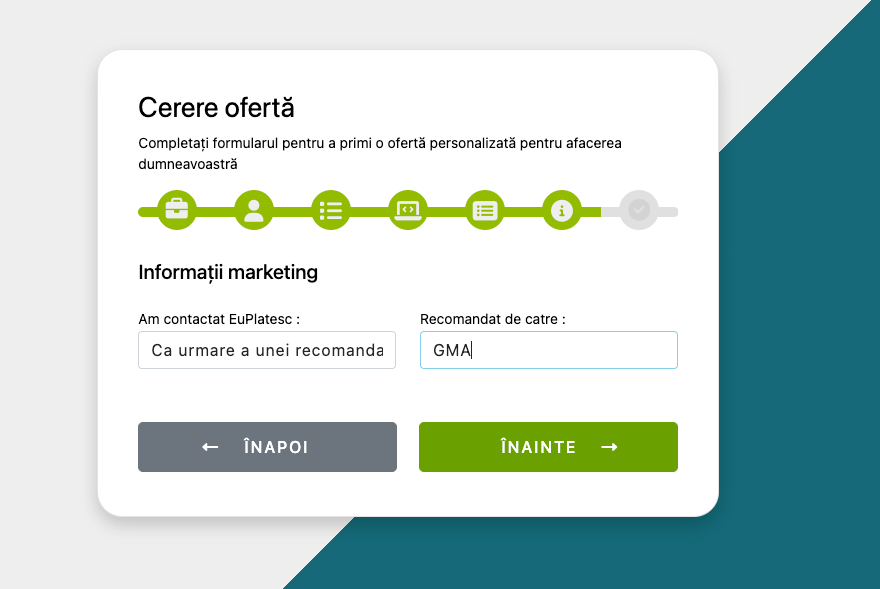Click the briefcase step icon
Viewport: 880px width, 589px height.
177,210
